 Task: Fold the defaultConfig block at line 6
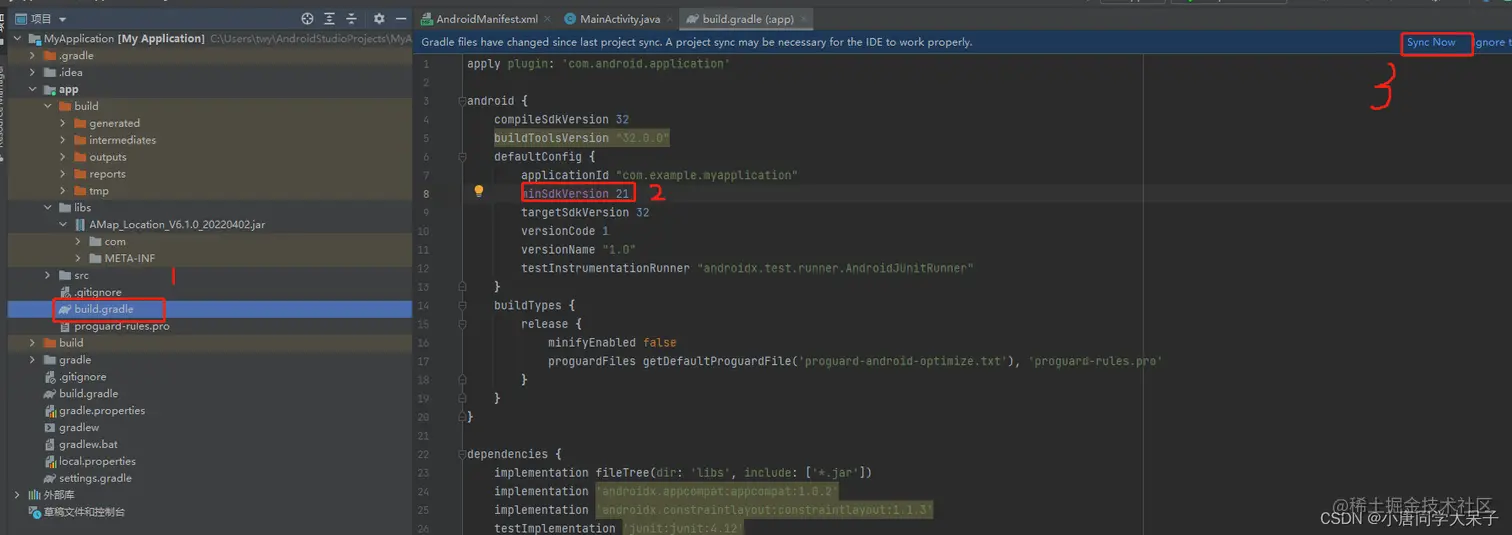462,157
